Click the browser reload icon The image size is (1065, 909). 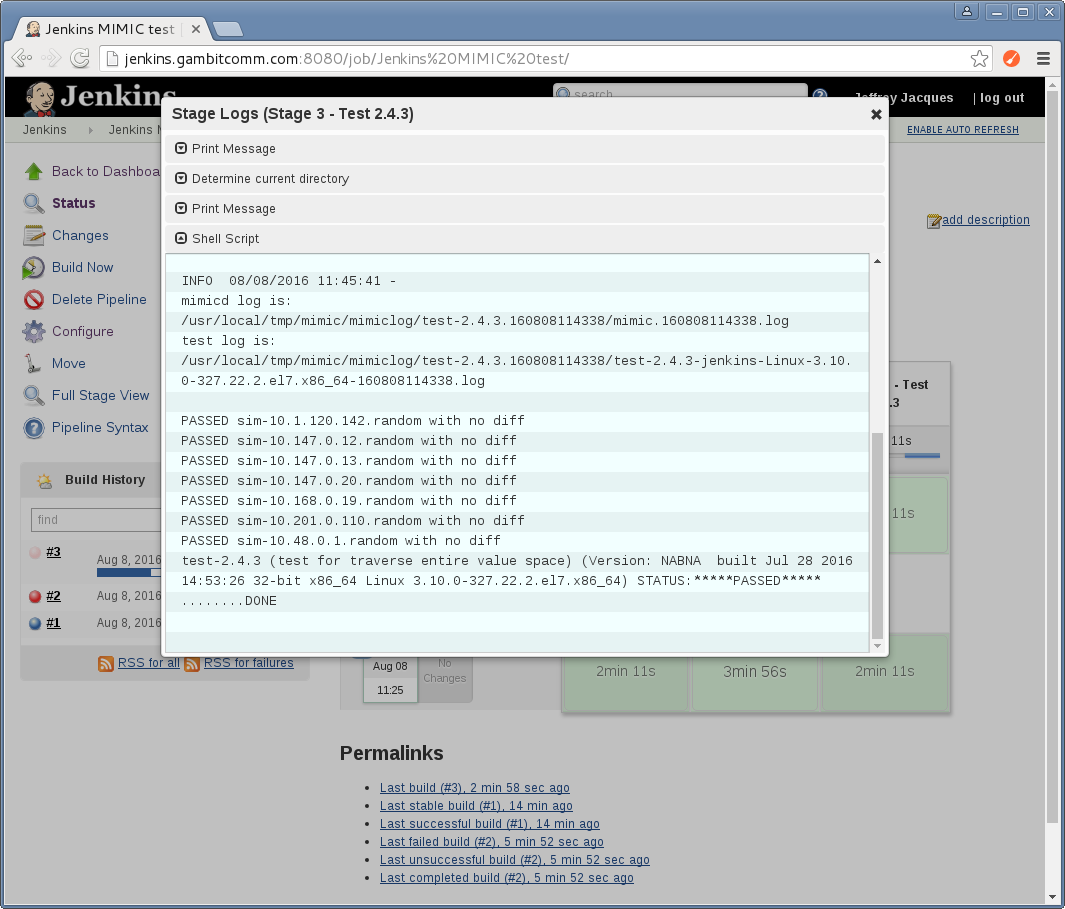click(x=80, y=58)
